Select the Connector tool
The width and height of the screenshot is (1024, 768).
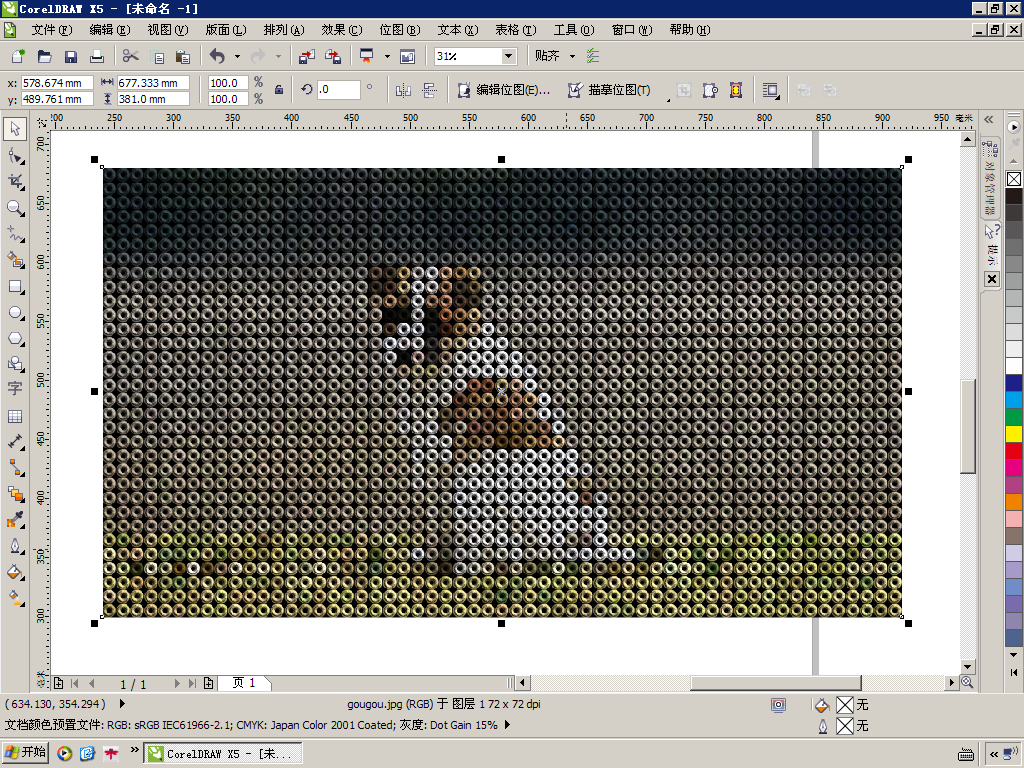point(16,468)
